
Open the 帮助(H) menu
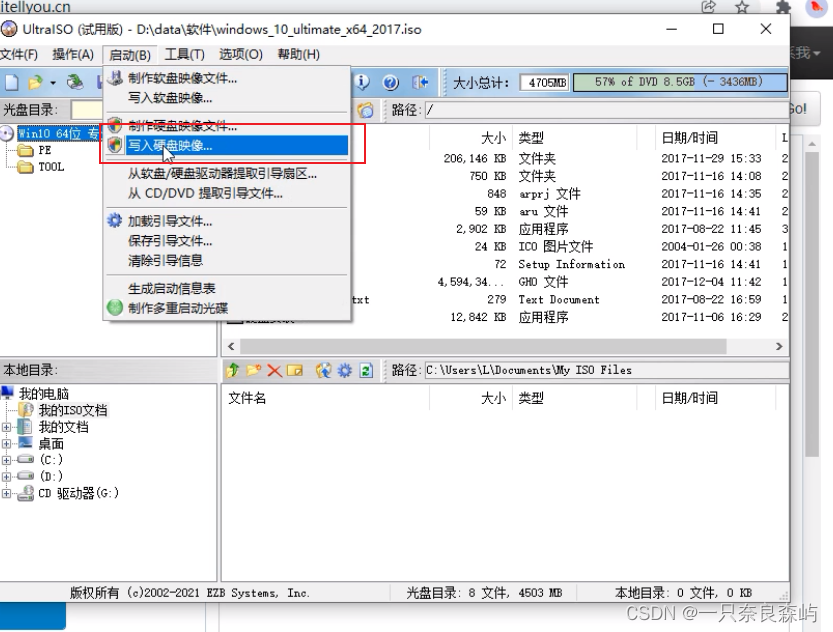pyautogui.click(x=299, y=55)
